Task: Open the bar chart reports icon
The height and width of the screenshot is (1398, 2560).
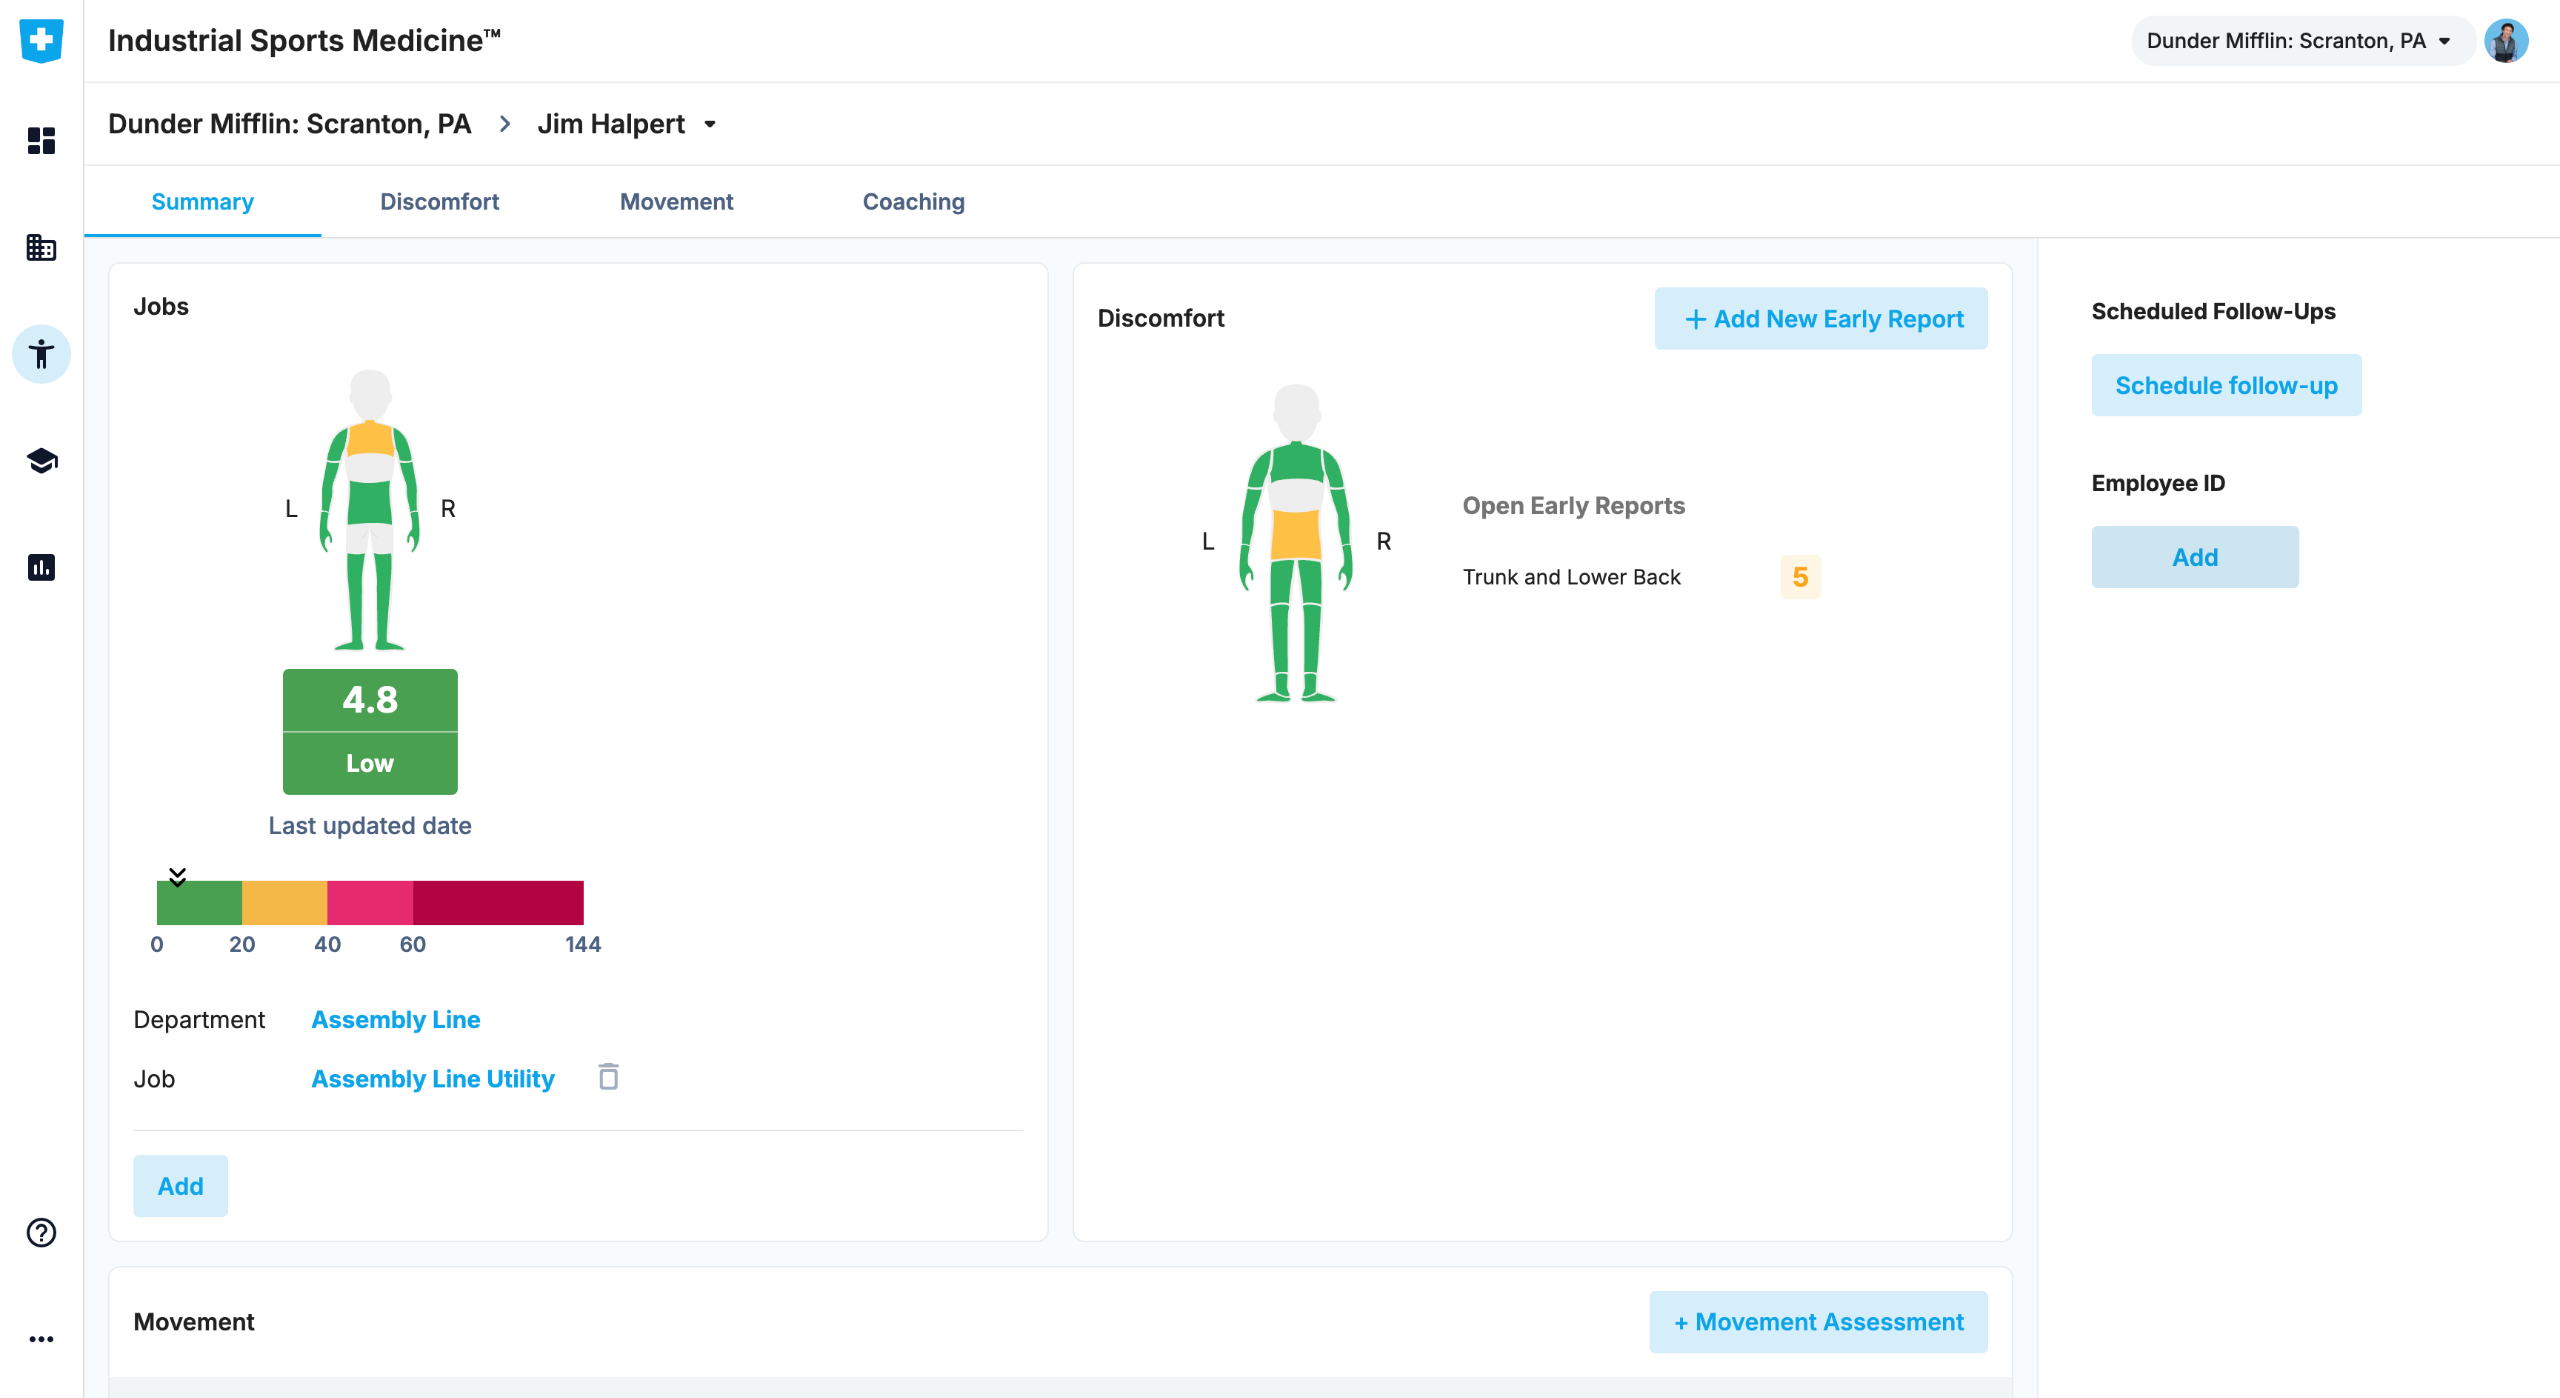Action: click(41, 568)
